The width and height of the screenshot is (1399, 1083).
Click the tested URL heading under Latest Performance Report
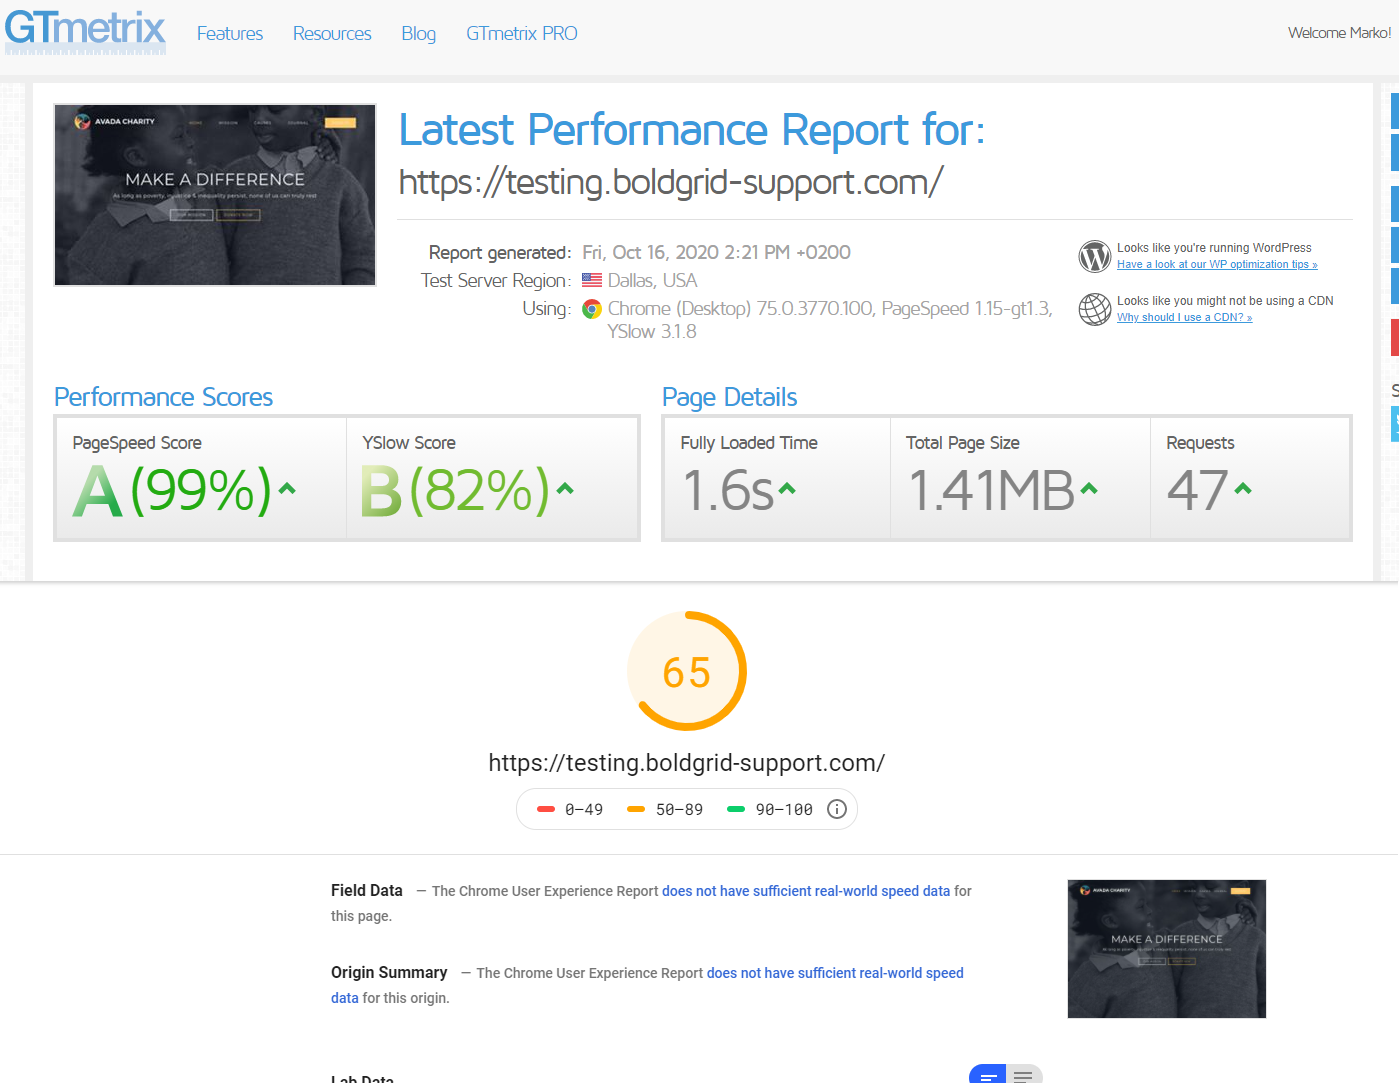point(671,182)
